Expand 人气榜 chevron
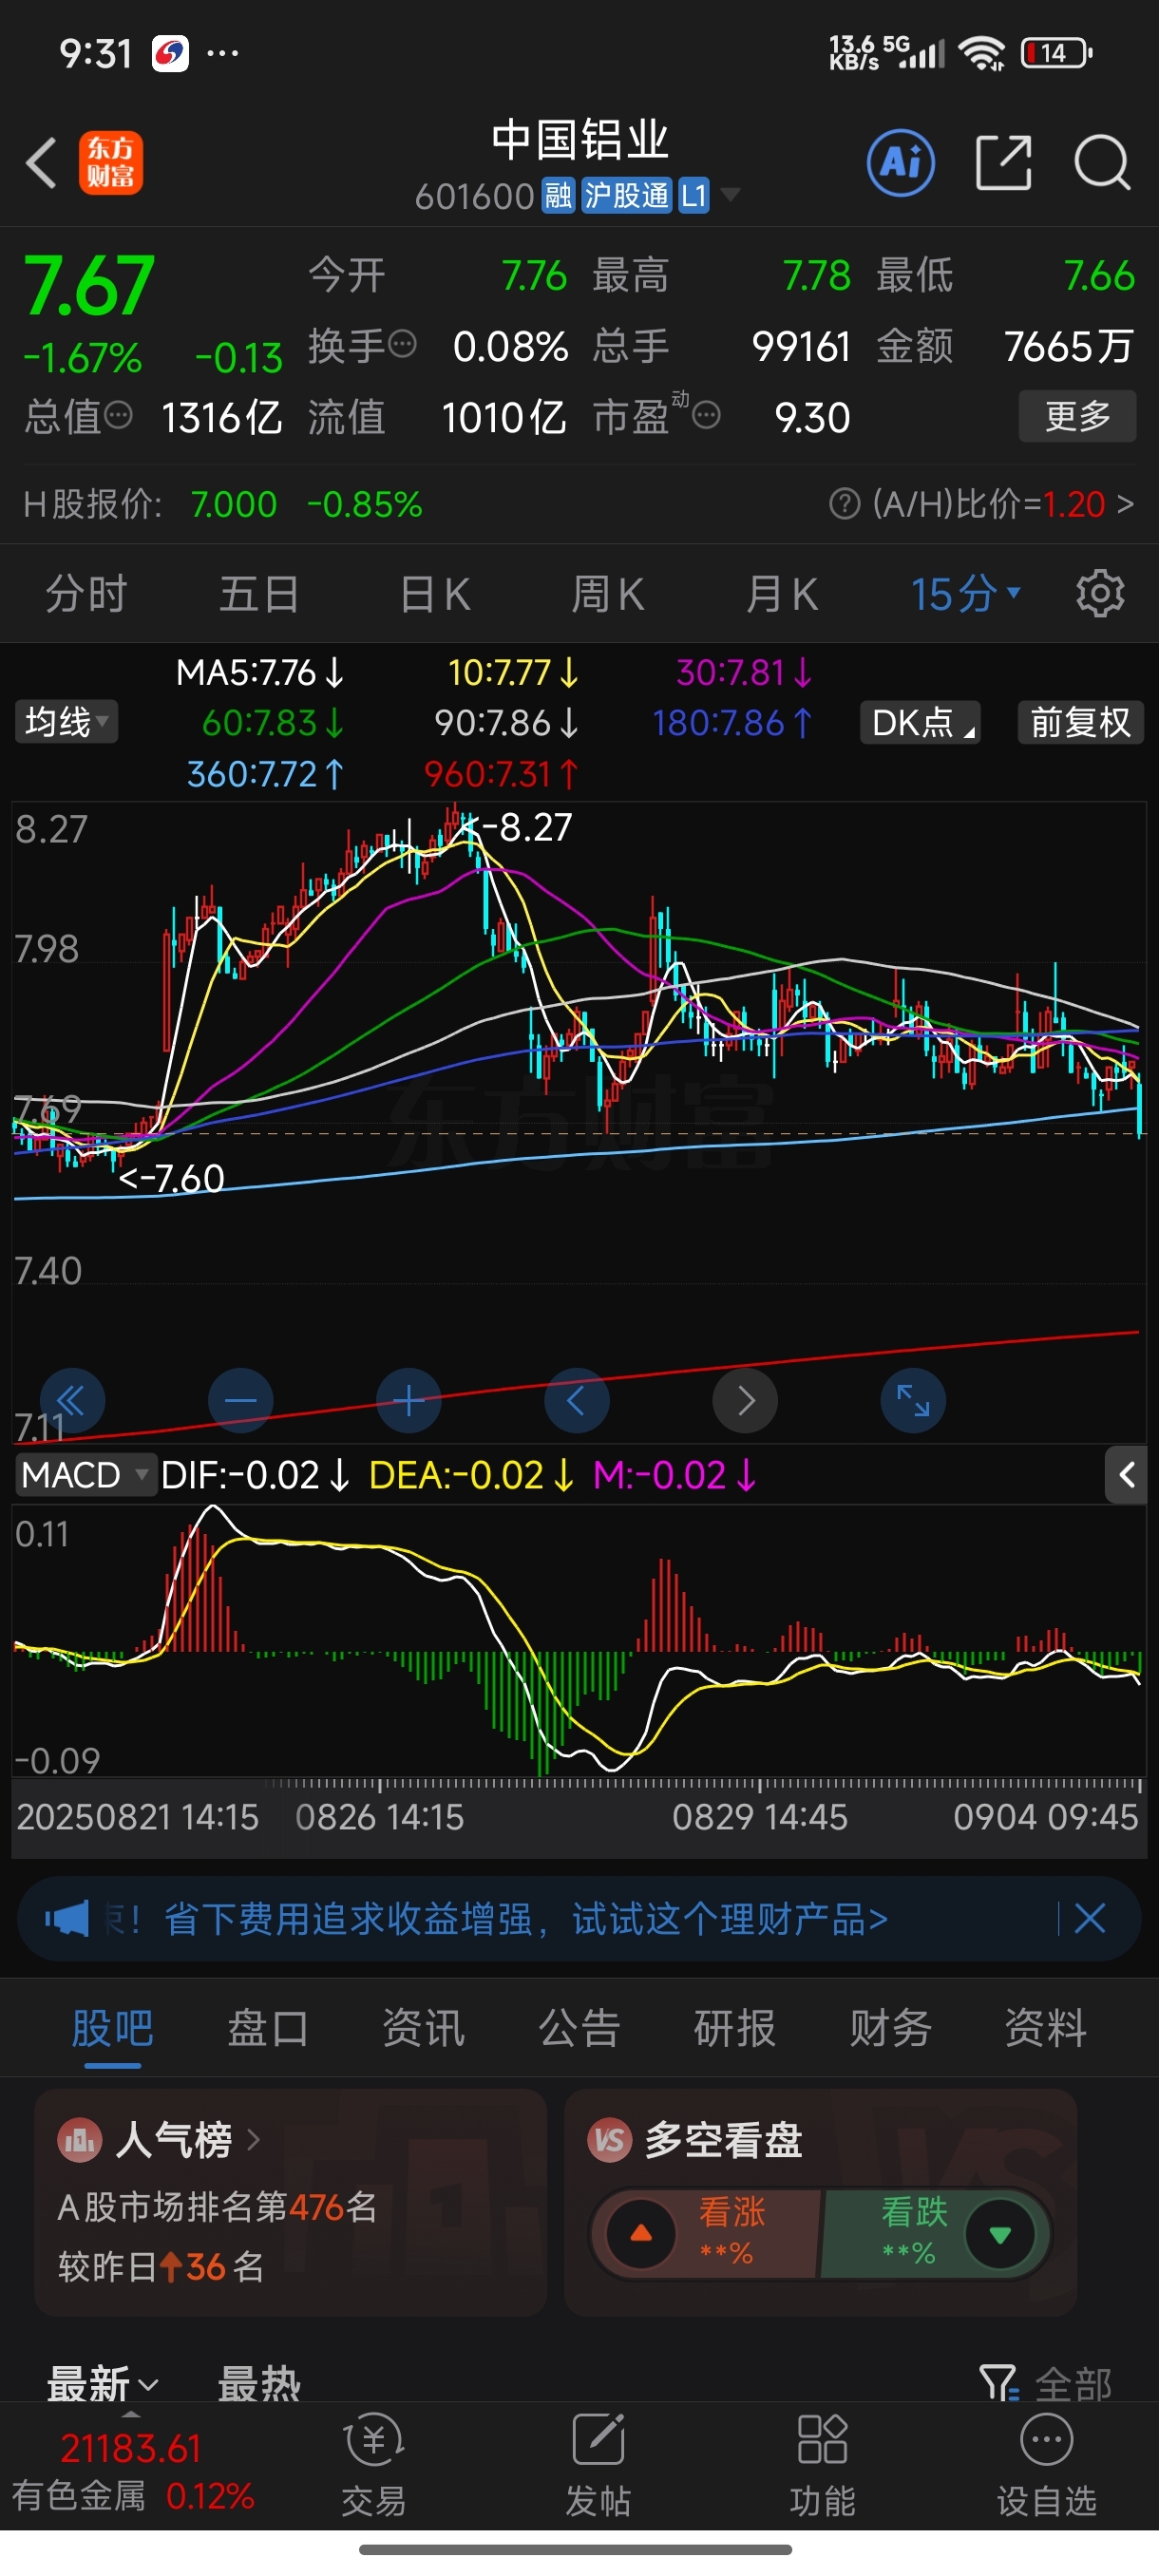This screenshot has width=1159, height=2576. [253, 2140]
